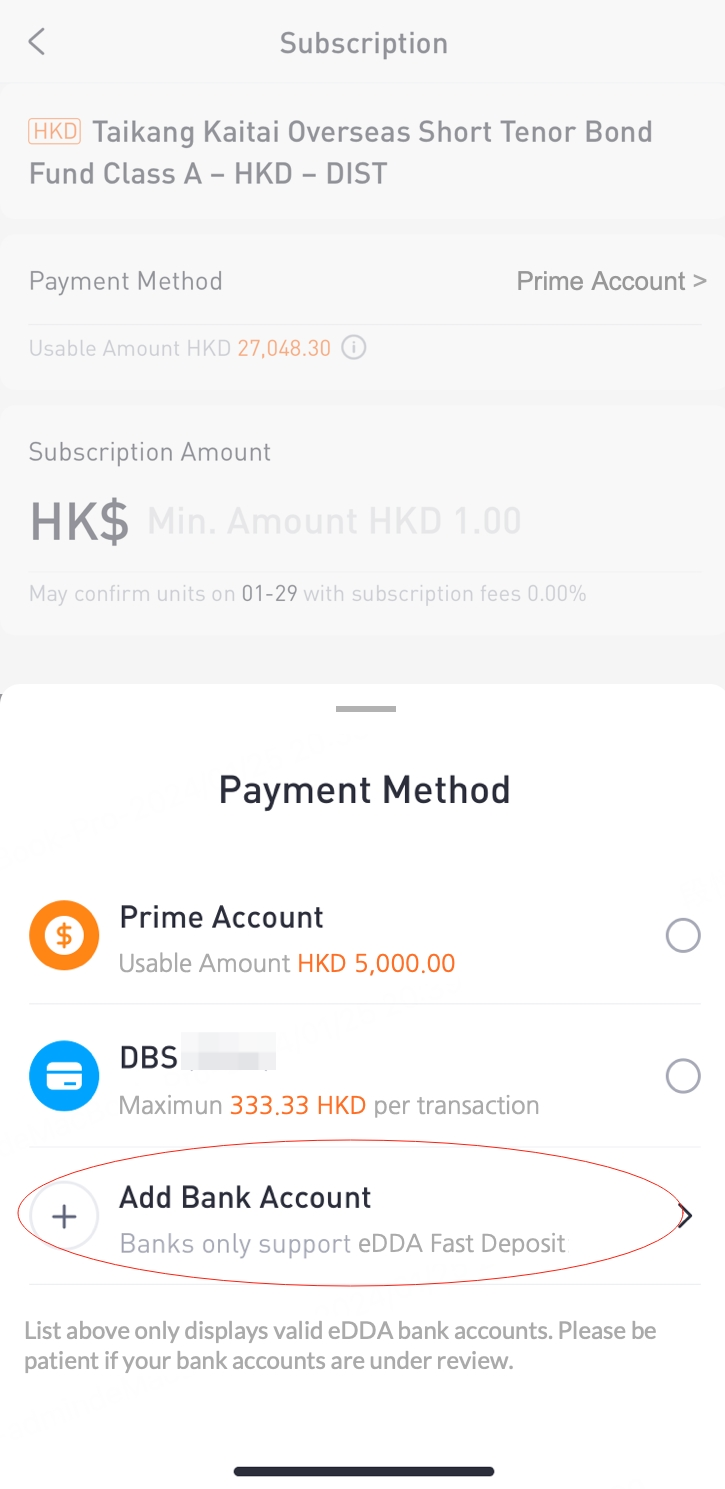Tap the bottom sheet drag handle

pyautogui.click(x=366, y=709)
